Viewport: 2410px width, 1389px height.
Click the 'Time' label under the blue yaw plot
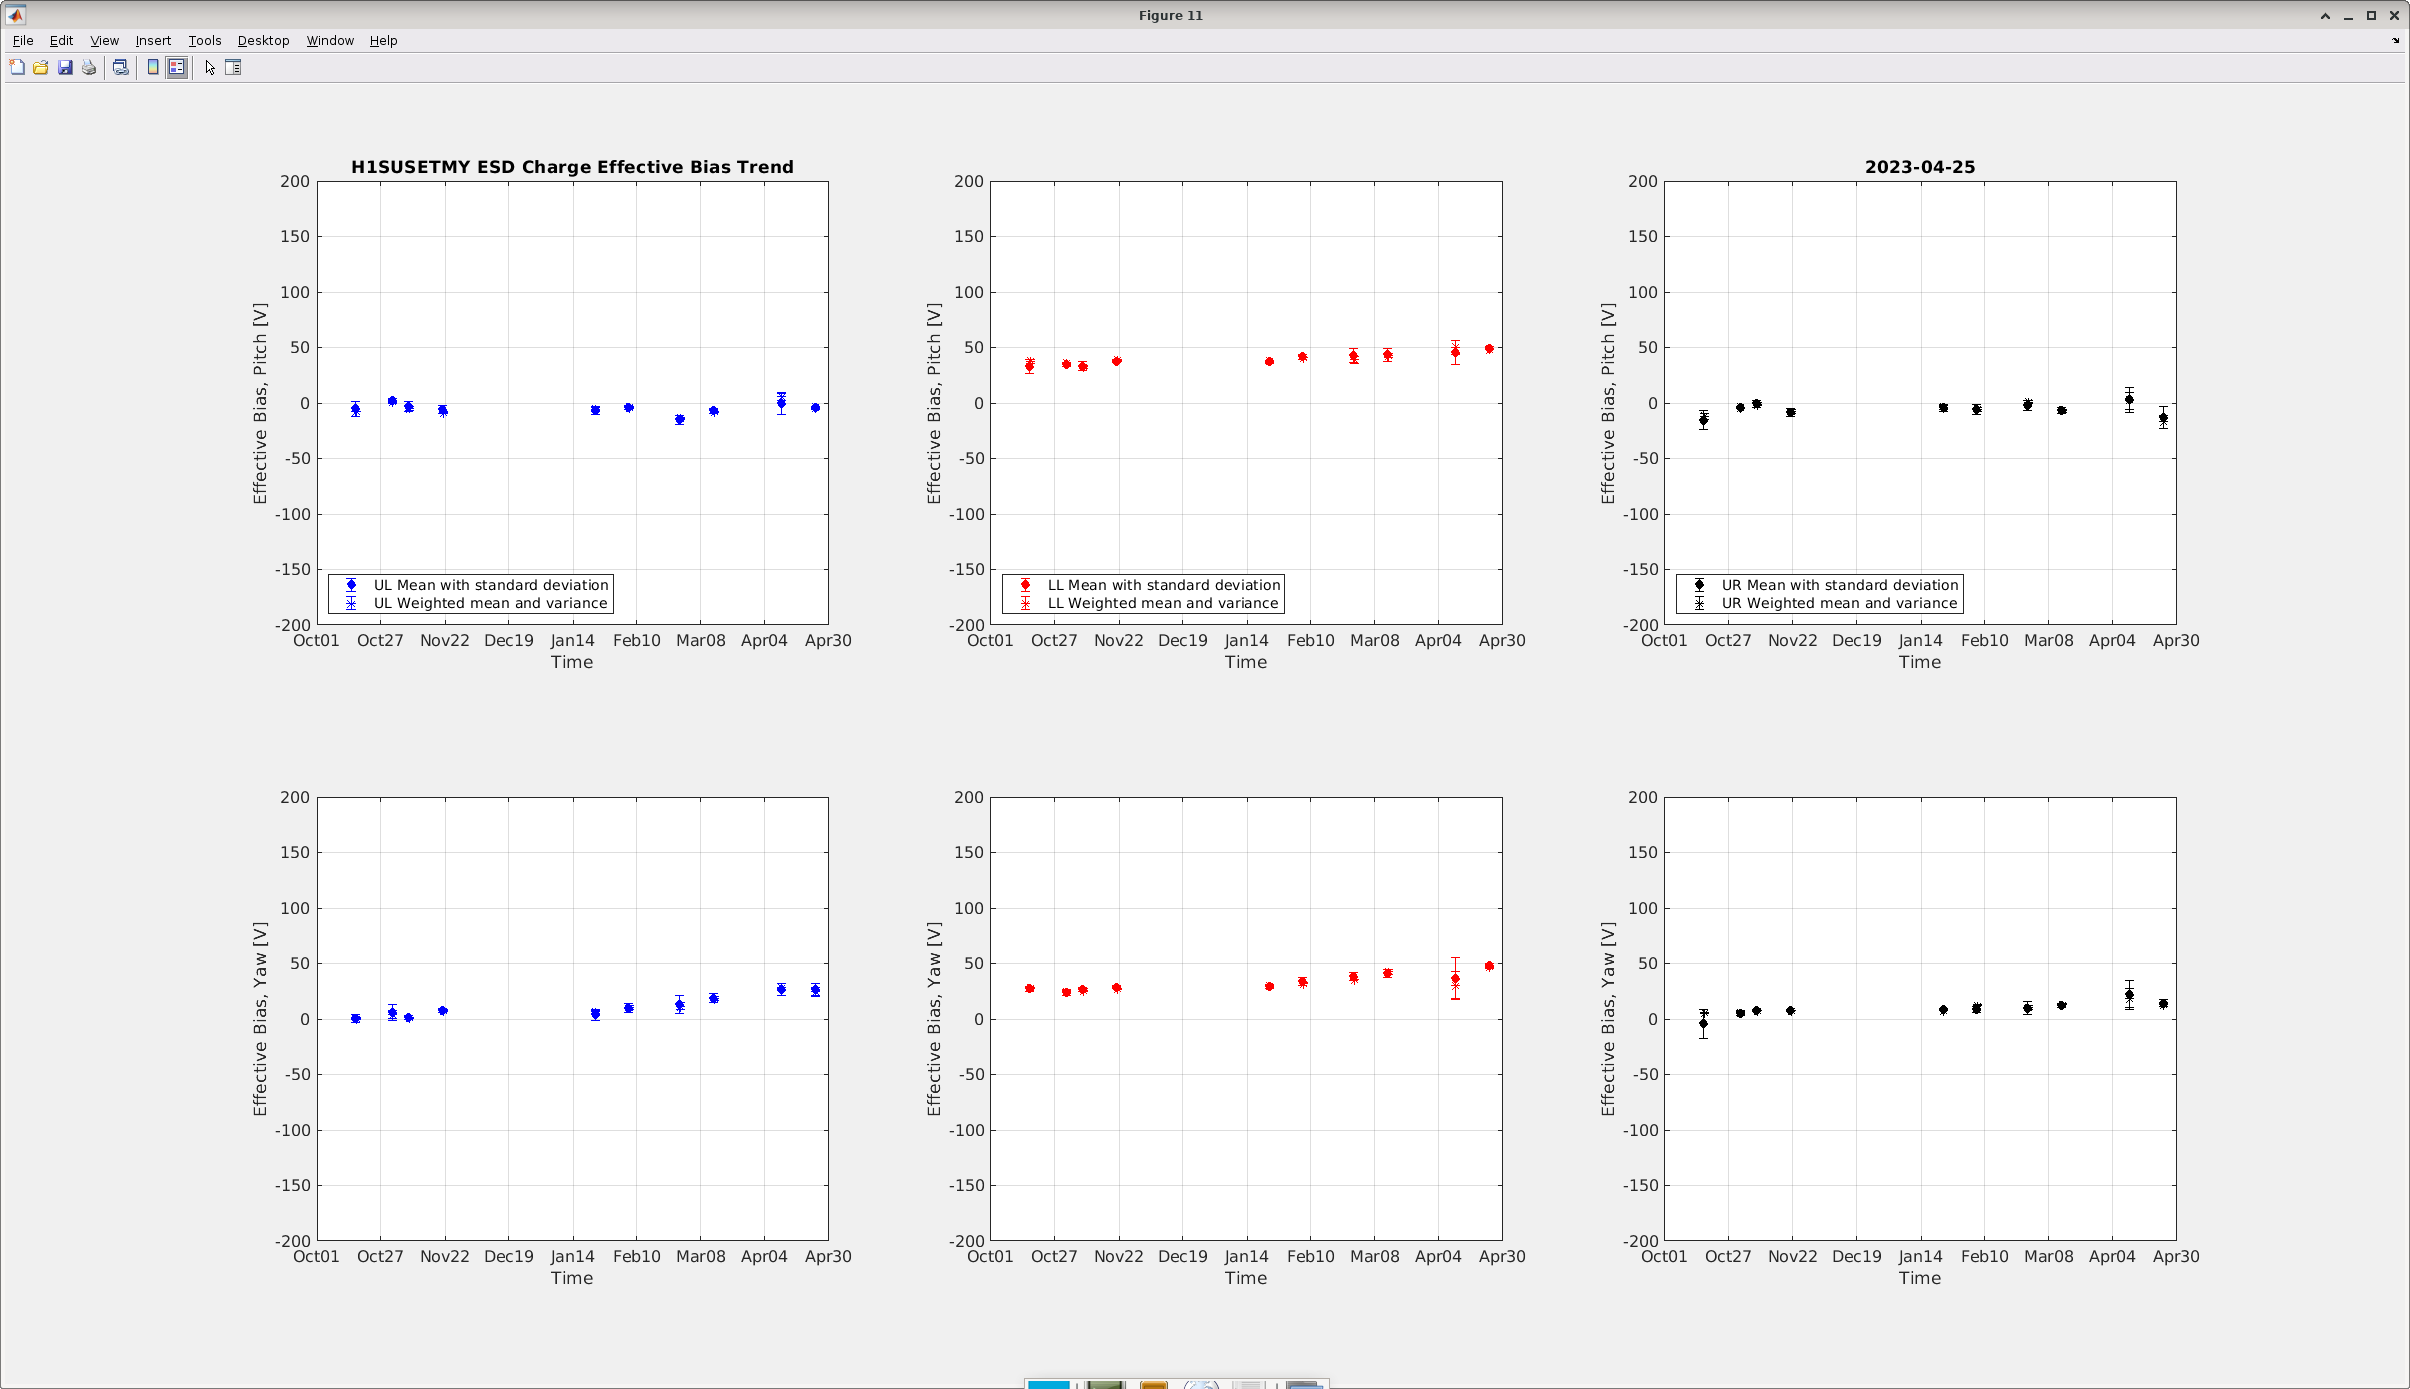click(572, 1278)
